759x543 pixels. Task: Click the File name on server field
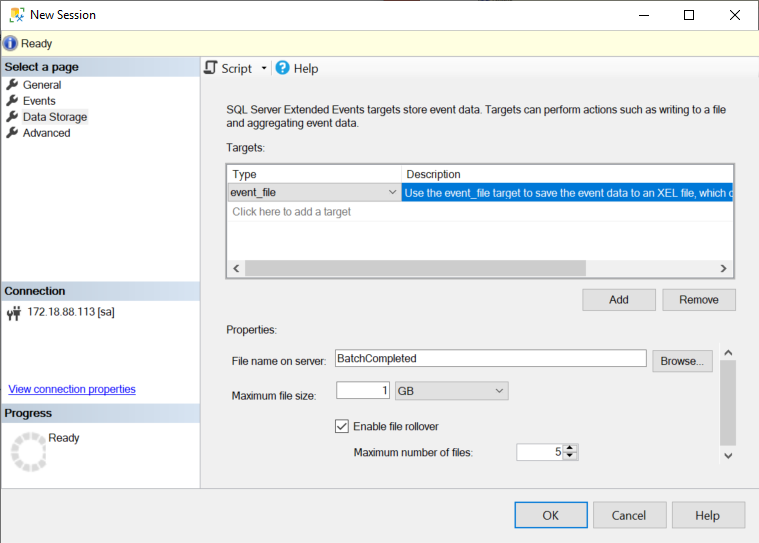click(x=490, y=358)
